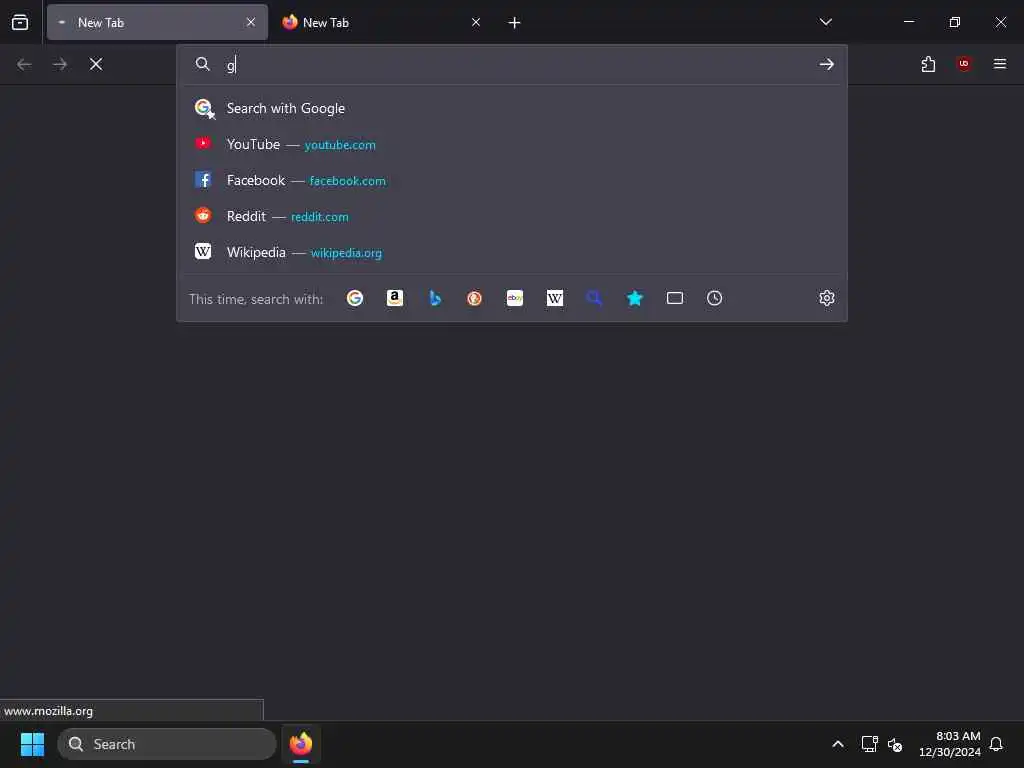This screenshot has width=1024, height=768.
Task: Select the YouTube suggestion row
Action: pyautogui.click(x=512, y=144)
